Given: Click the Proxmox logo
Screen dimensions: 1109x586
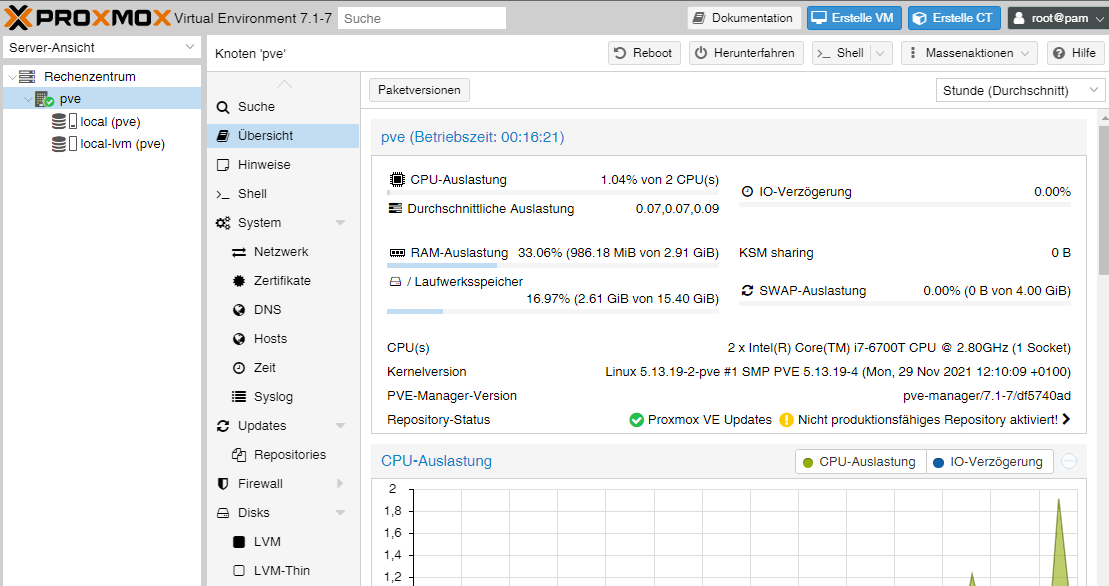Looking at the screenshot, I should [88, 18].
